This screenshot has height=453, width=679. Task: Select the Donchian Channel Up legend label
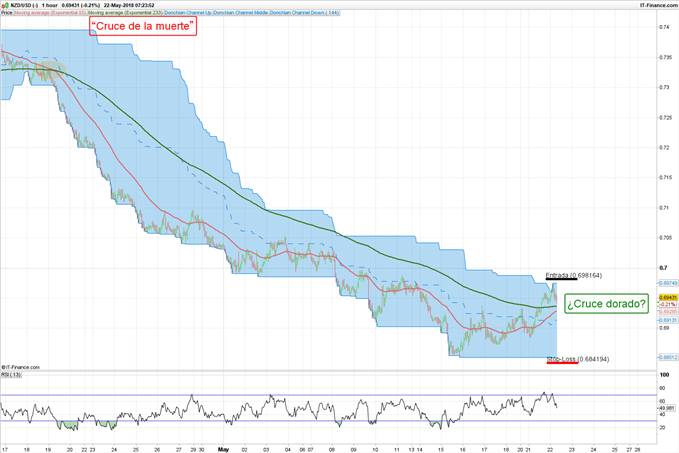188,13
